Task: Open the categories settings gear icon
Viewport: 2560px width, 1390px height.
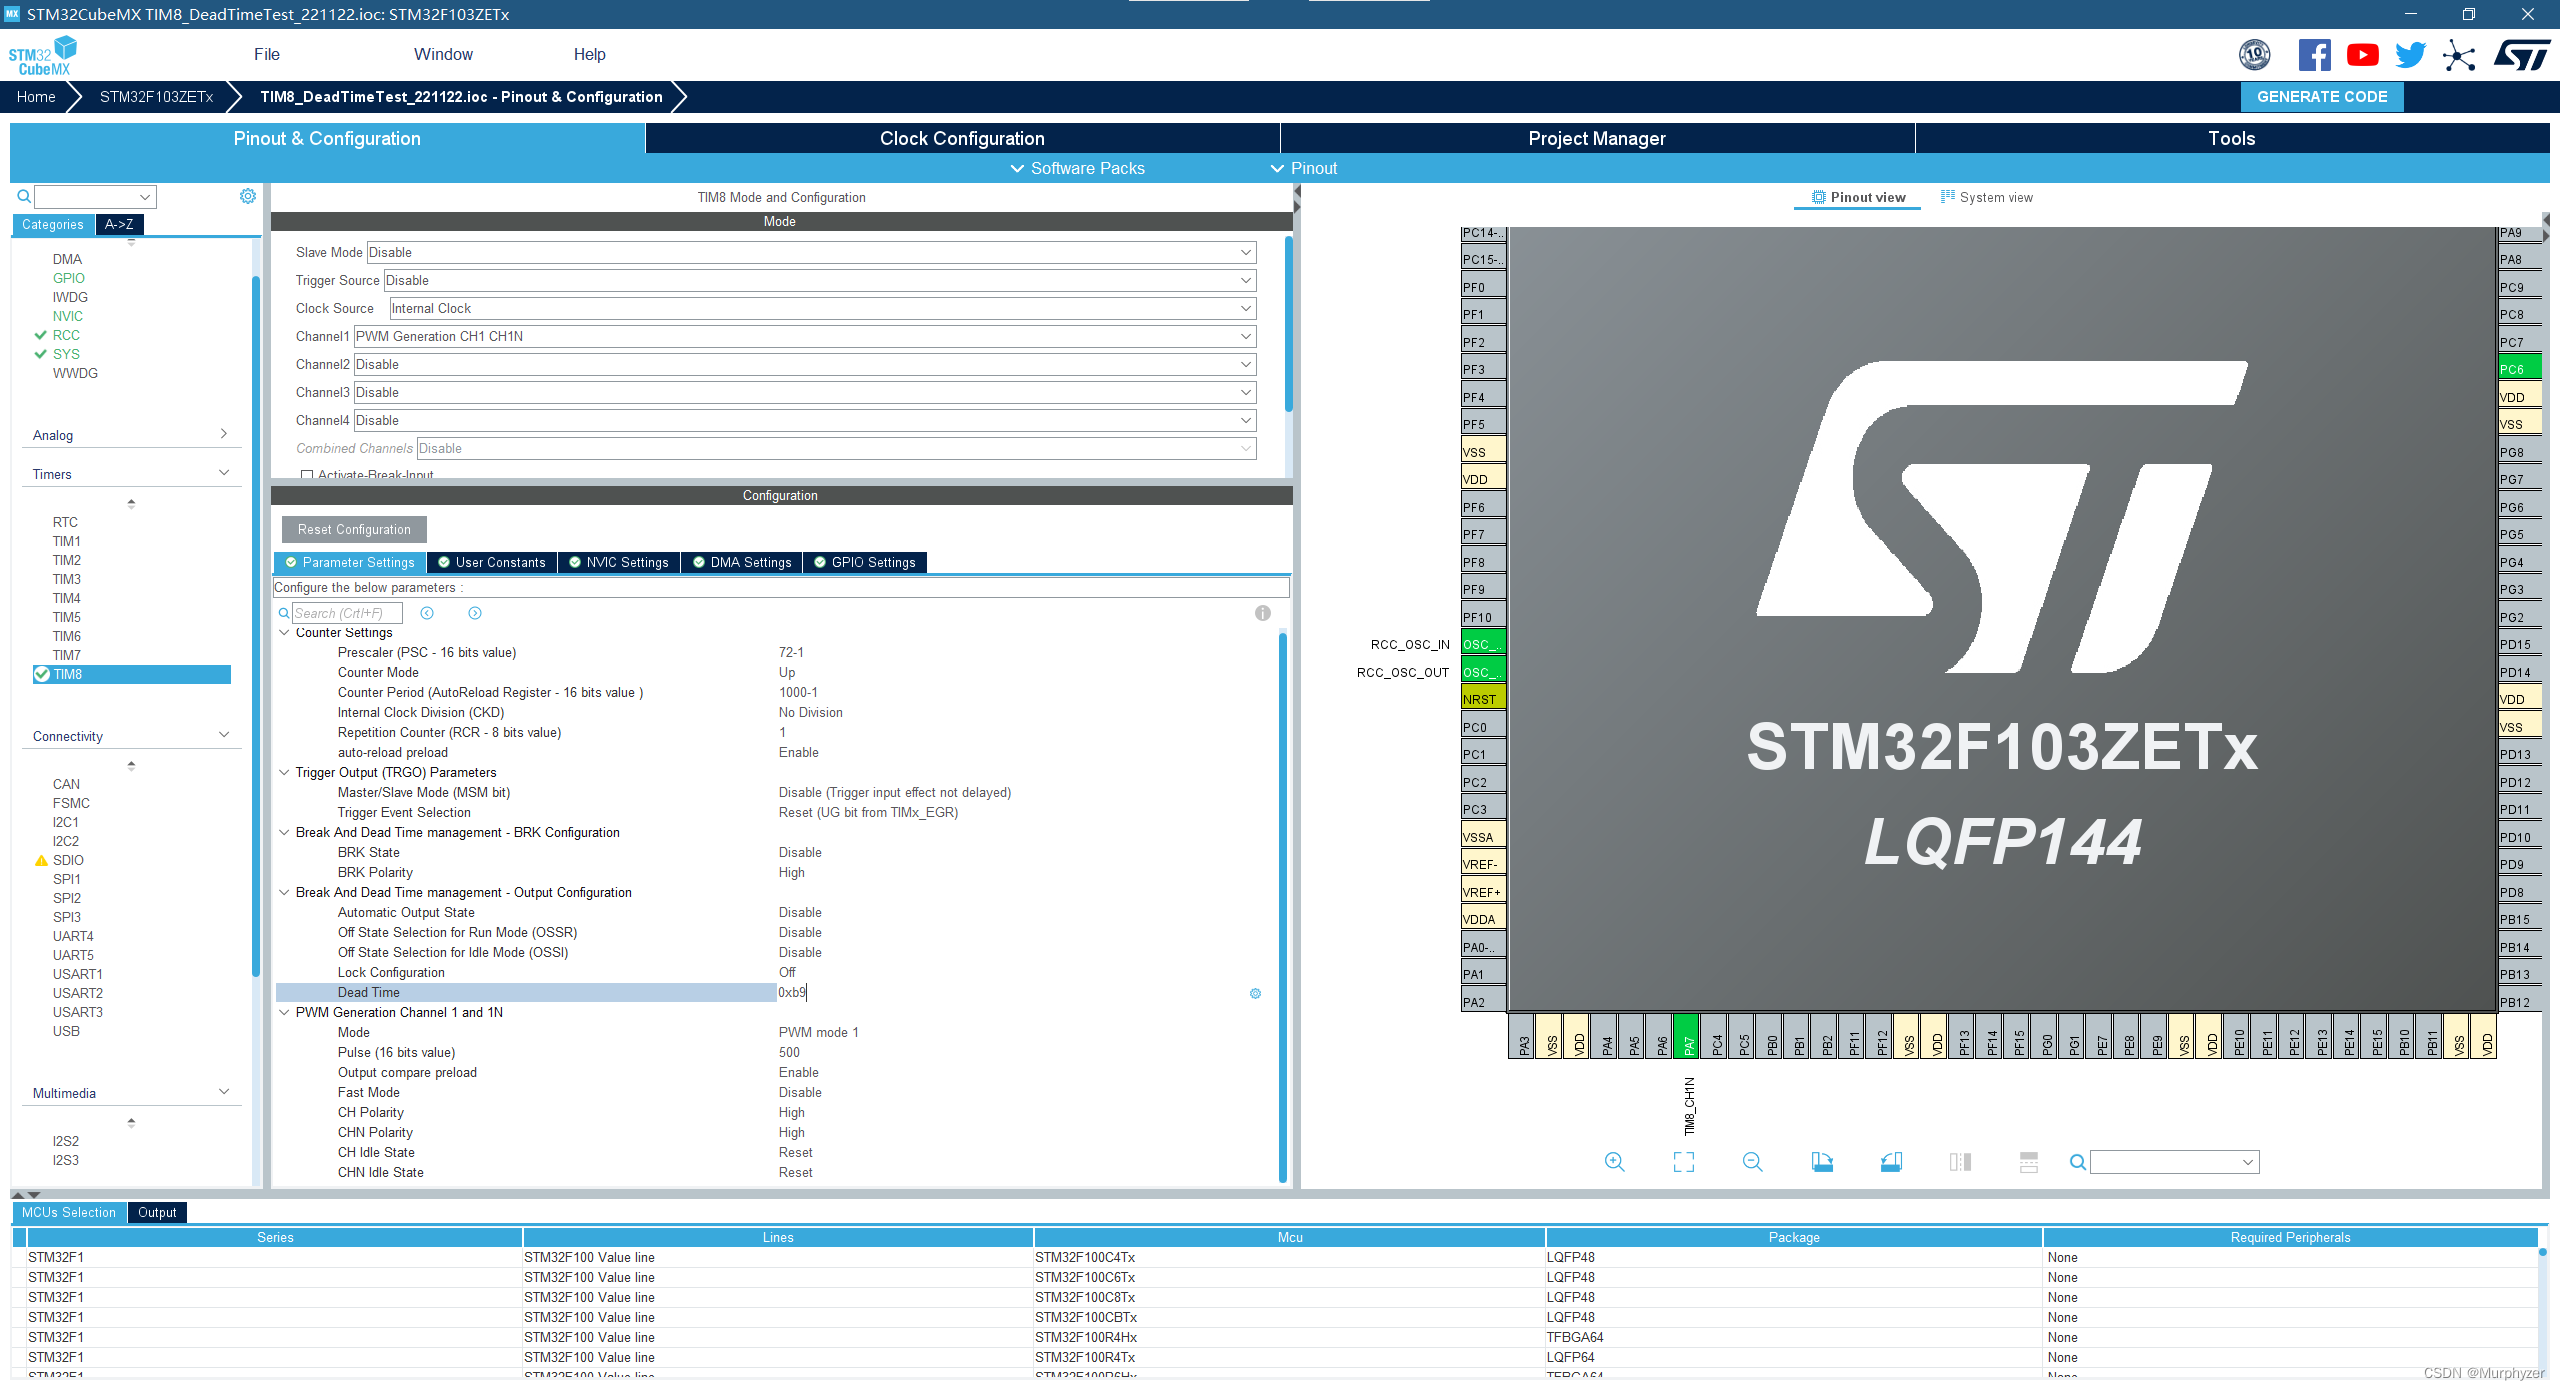Action: point(248,196)
